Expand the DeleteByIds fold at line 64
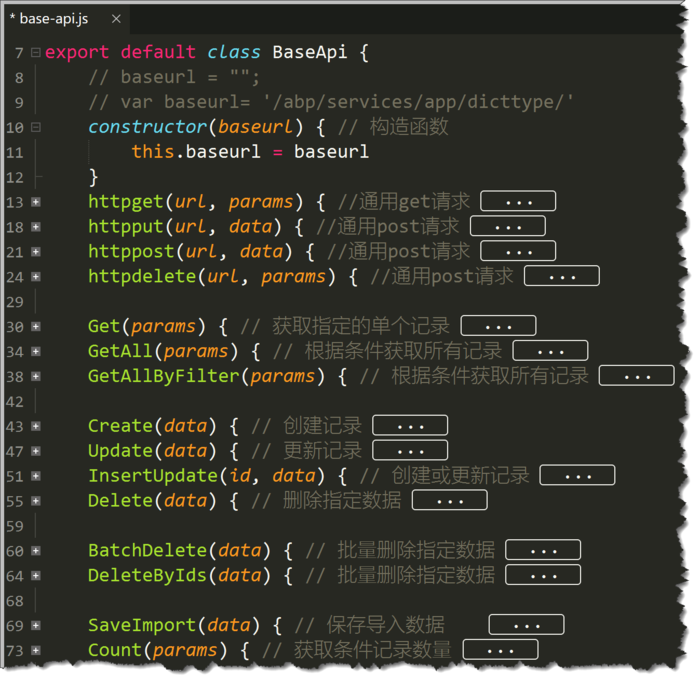Viewport: 700px width, 682px height. [36, 576]
